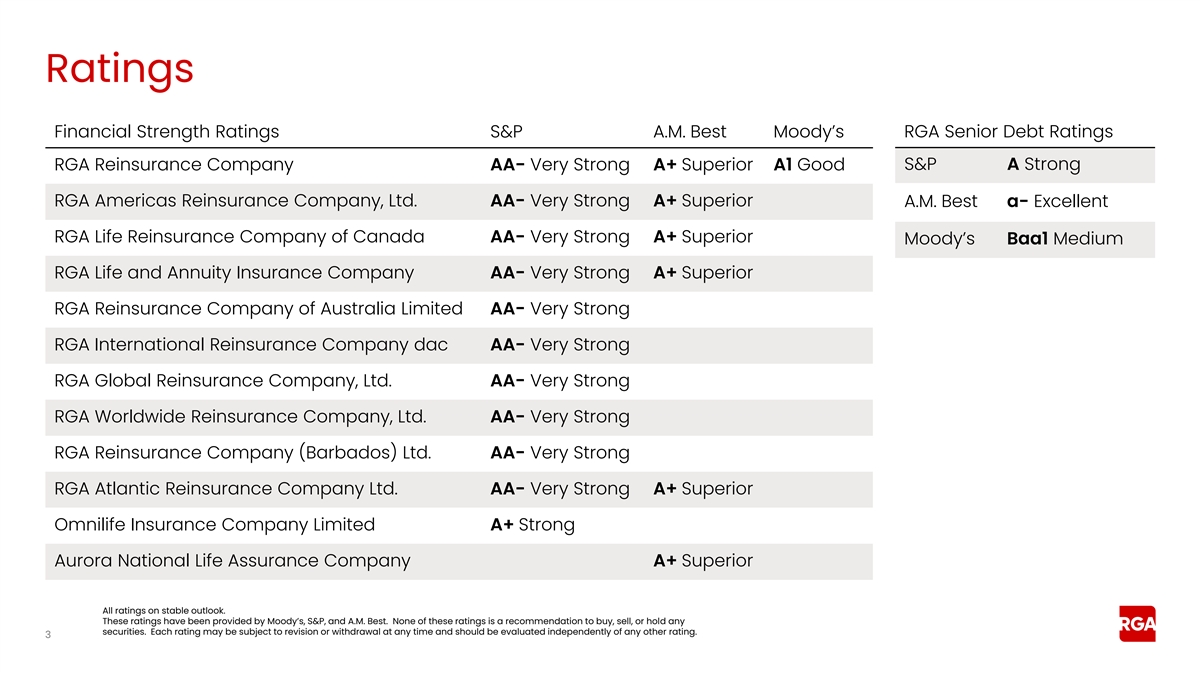
Task: Click the A+ Strong rating for Omnilife
Action: point(532,525)
